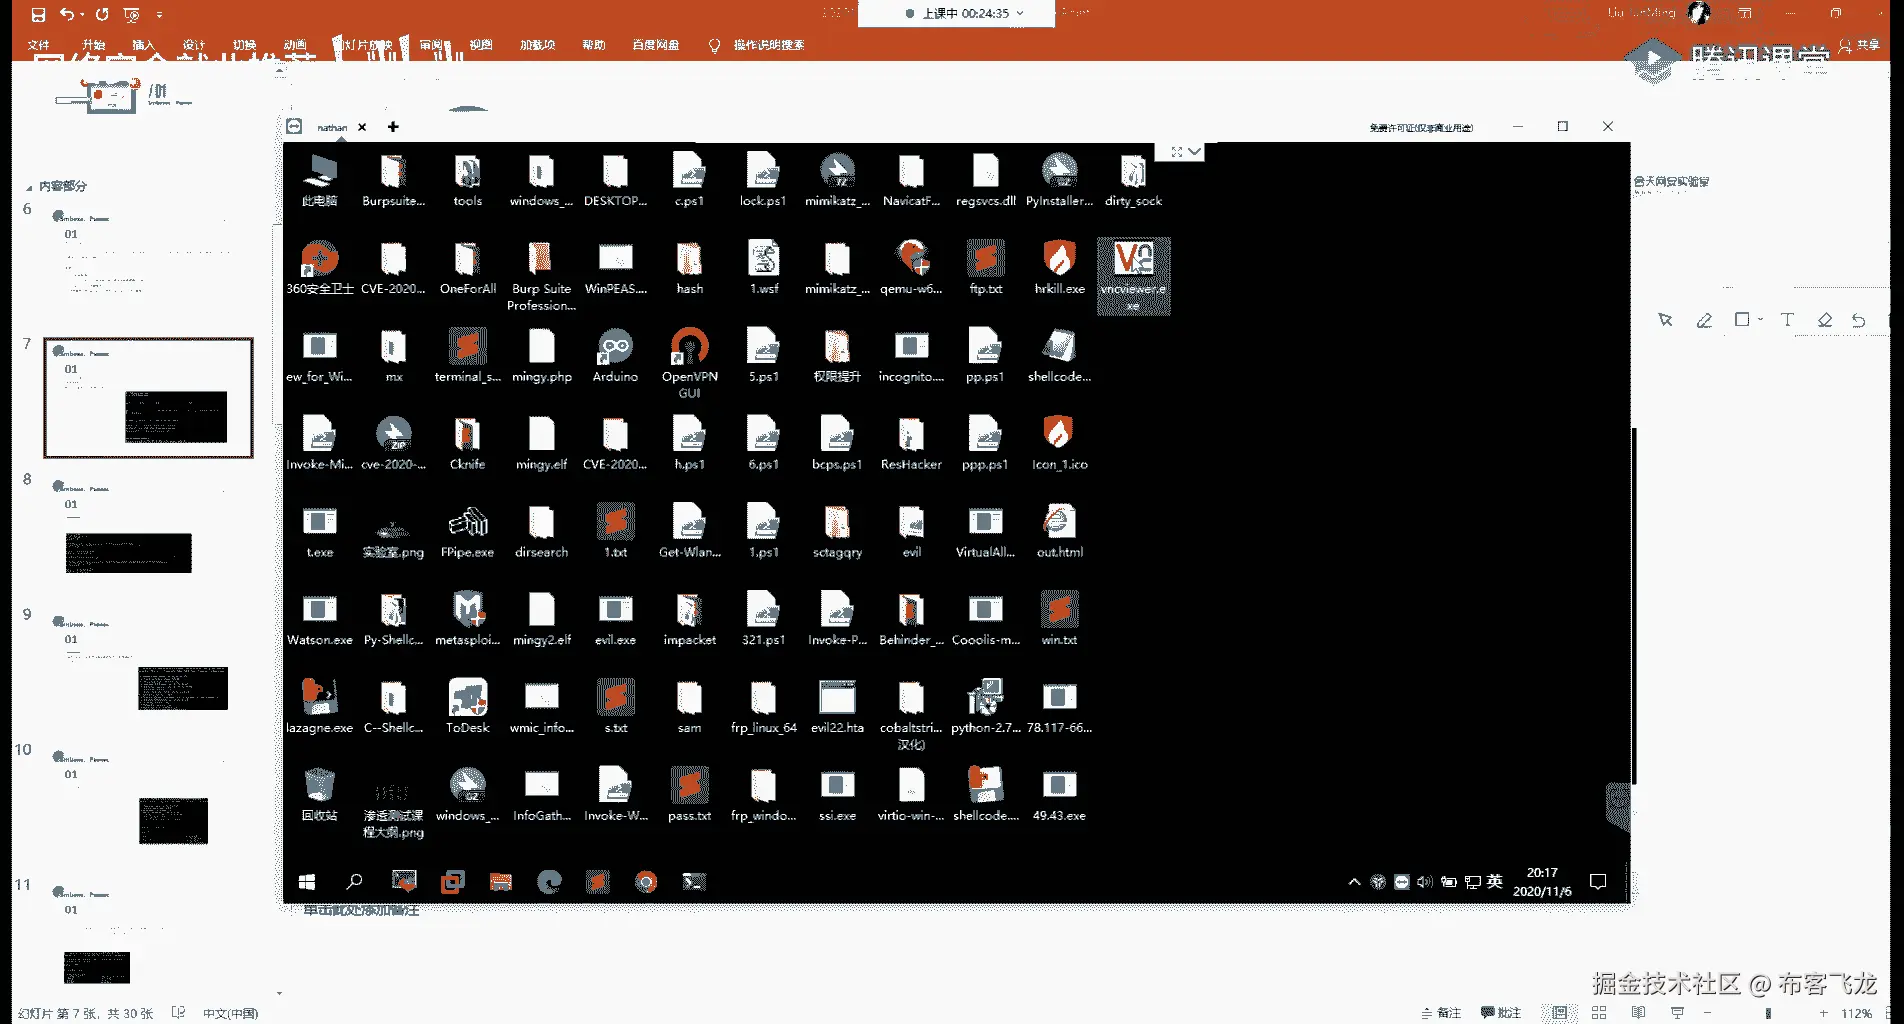The height and width of the screenshot is (1024, 1904).
Task: Select the annotation eraser tool
Action: [1825, 320]
